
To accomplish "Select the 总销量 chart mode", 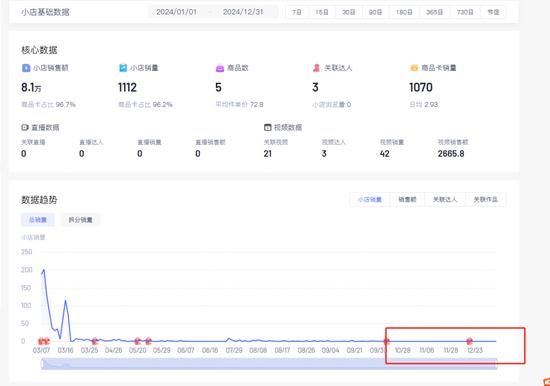I will tap(38, 220).
